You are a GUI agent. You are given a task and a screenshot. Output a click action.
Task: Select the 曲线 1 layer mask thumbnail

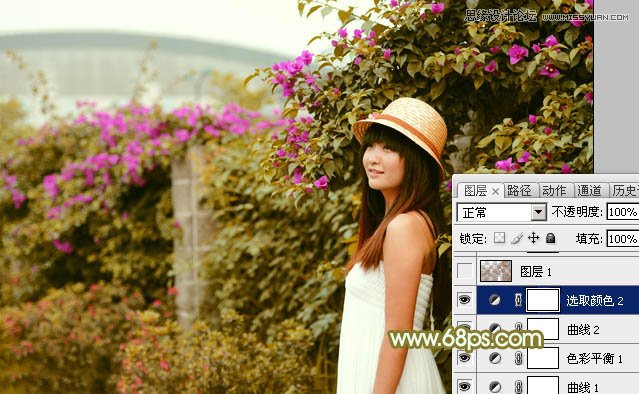pos(543,385)
